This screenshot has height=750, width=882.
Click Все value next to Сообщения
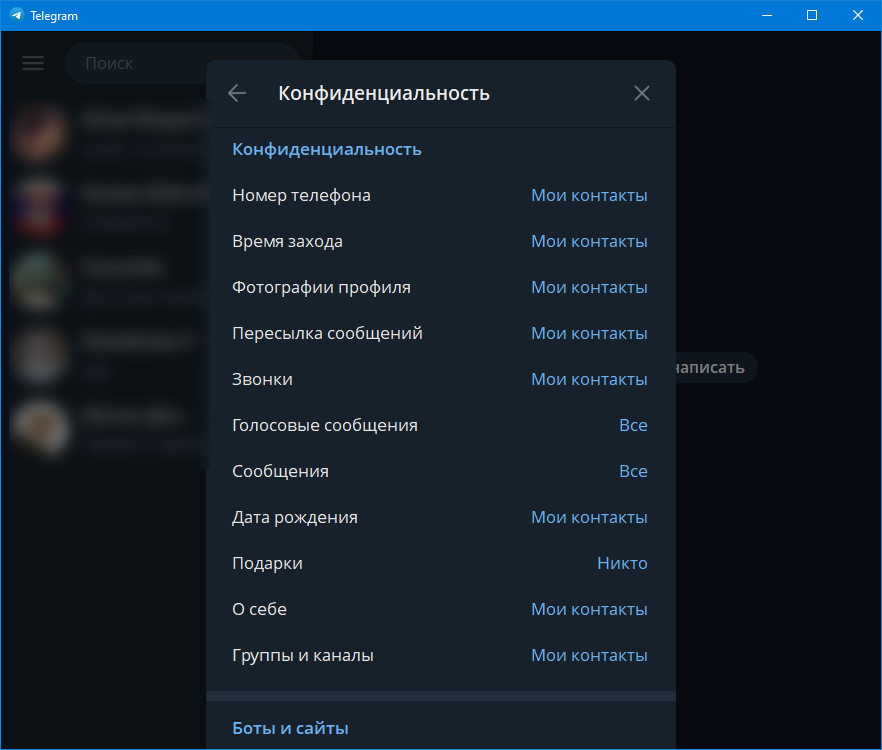coord(633,471)
